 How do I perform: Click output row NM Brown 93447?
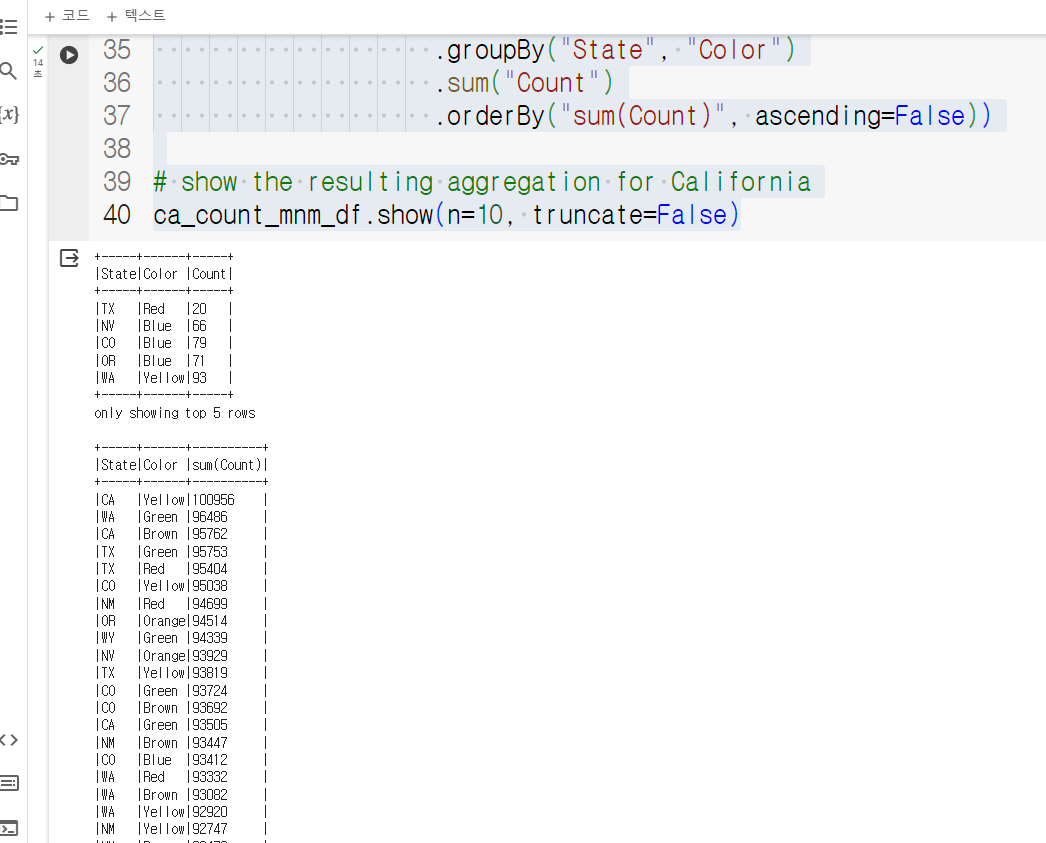point(181,742)
